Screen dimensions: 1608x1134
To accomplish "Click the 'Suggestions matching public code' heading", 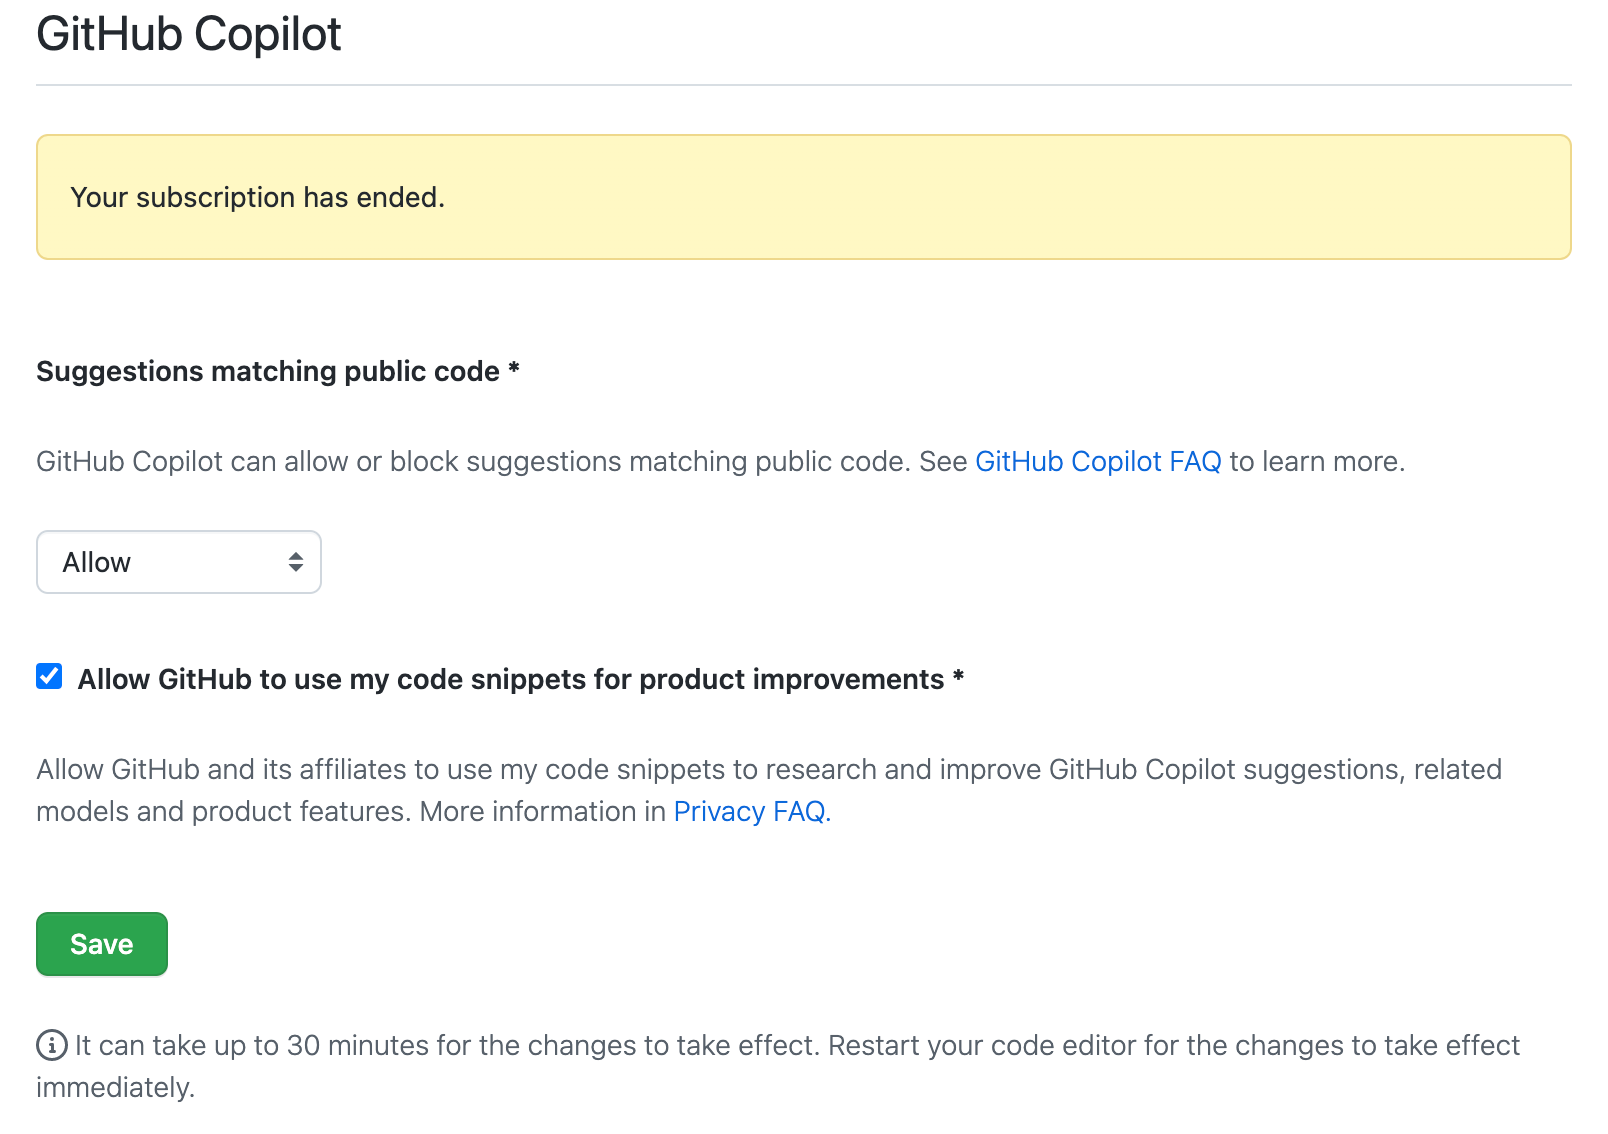I will click(x=278, y=371).
